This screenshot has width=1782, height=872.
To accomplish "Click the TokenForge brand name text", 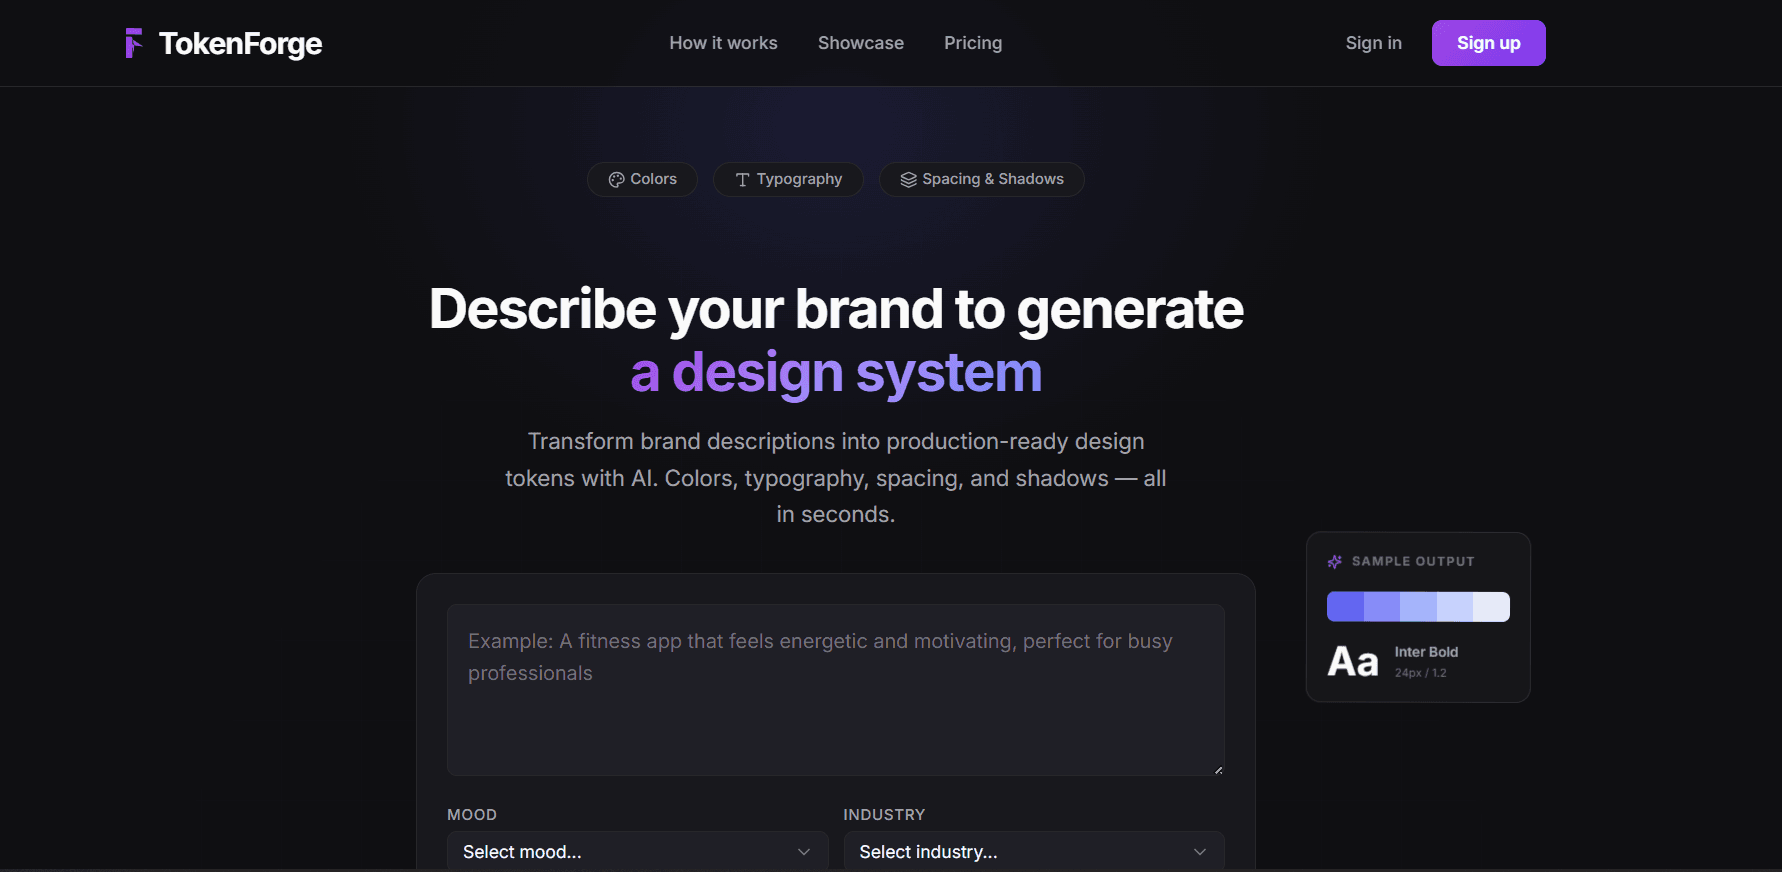I will tap(240, 44).
